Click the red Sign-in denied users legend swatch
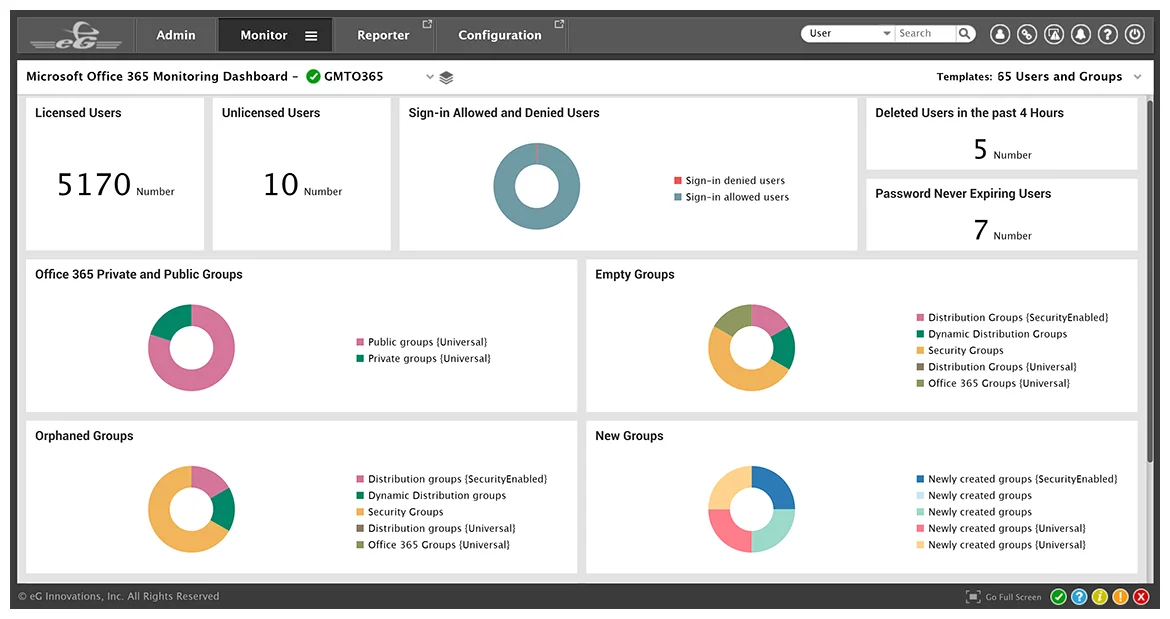 [x=678, y=180]
